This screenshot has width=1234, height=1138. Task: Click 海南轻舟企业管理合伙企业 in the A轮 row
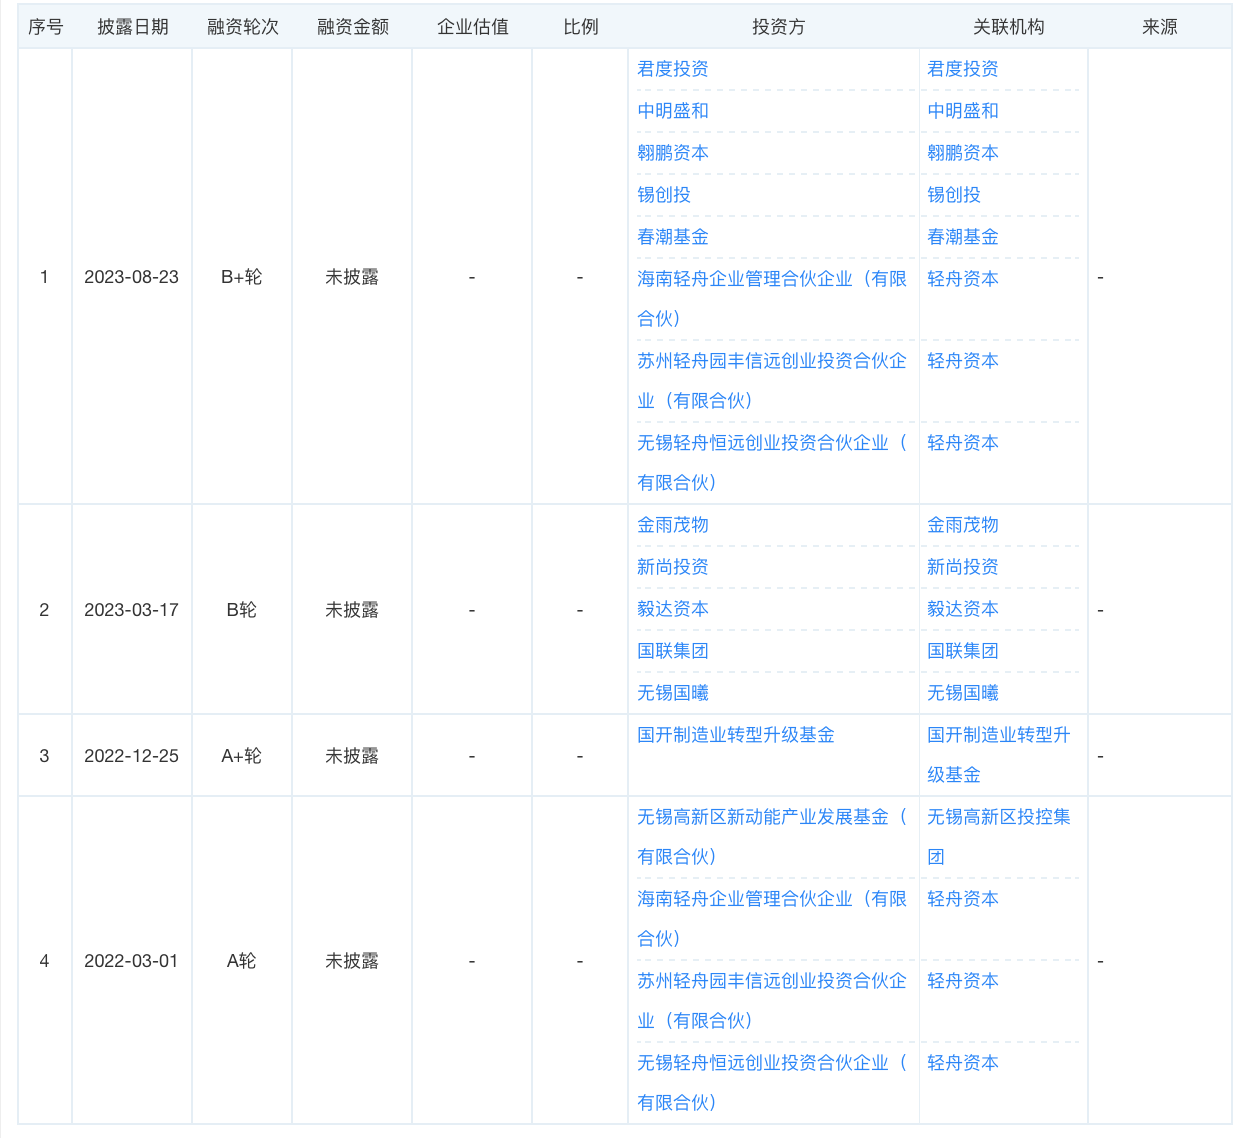(x=772, y=919)
